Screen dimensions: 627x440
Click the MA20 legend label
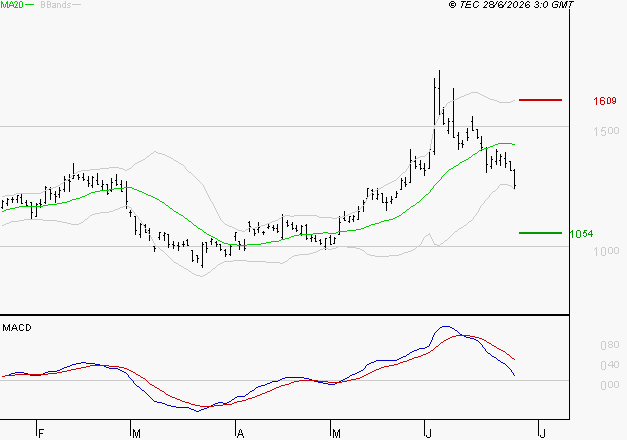[x=12, y=5]
